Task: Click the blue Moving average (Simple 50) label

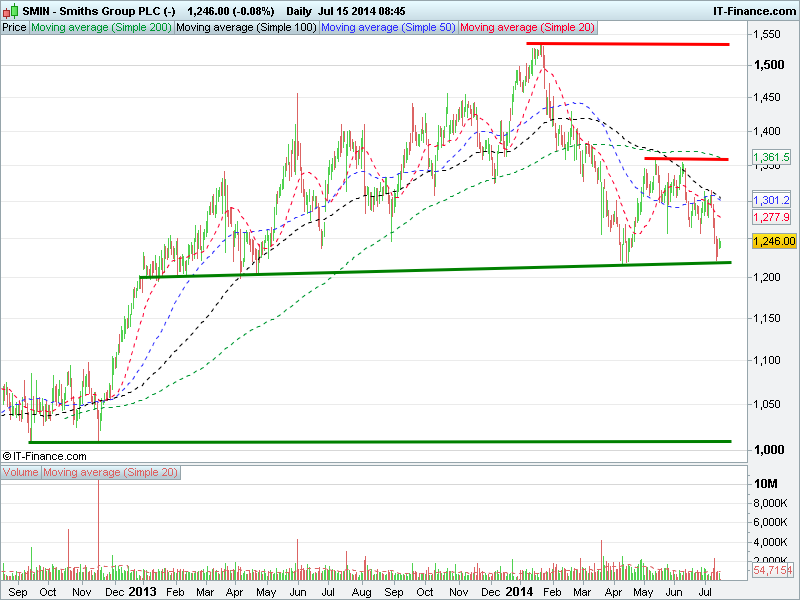Action: click(x=388, y=28)
